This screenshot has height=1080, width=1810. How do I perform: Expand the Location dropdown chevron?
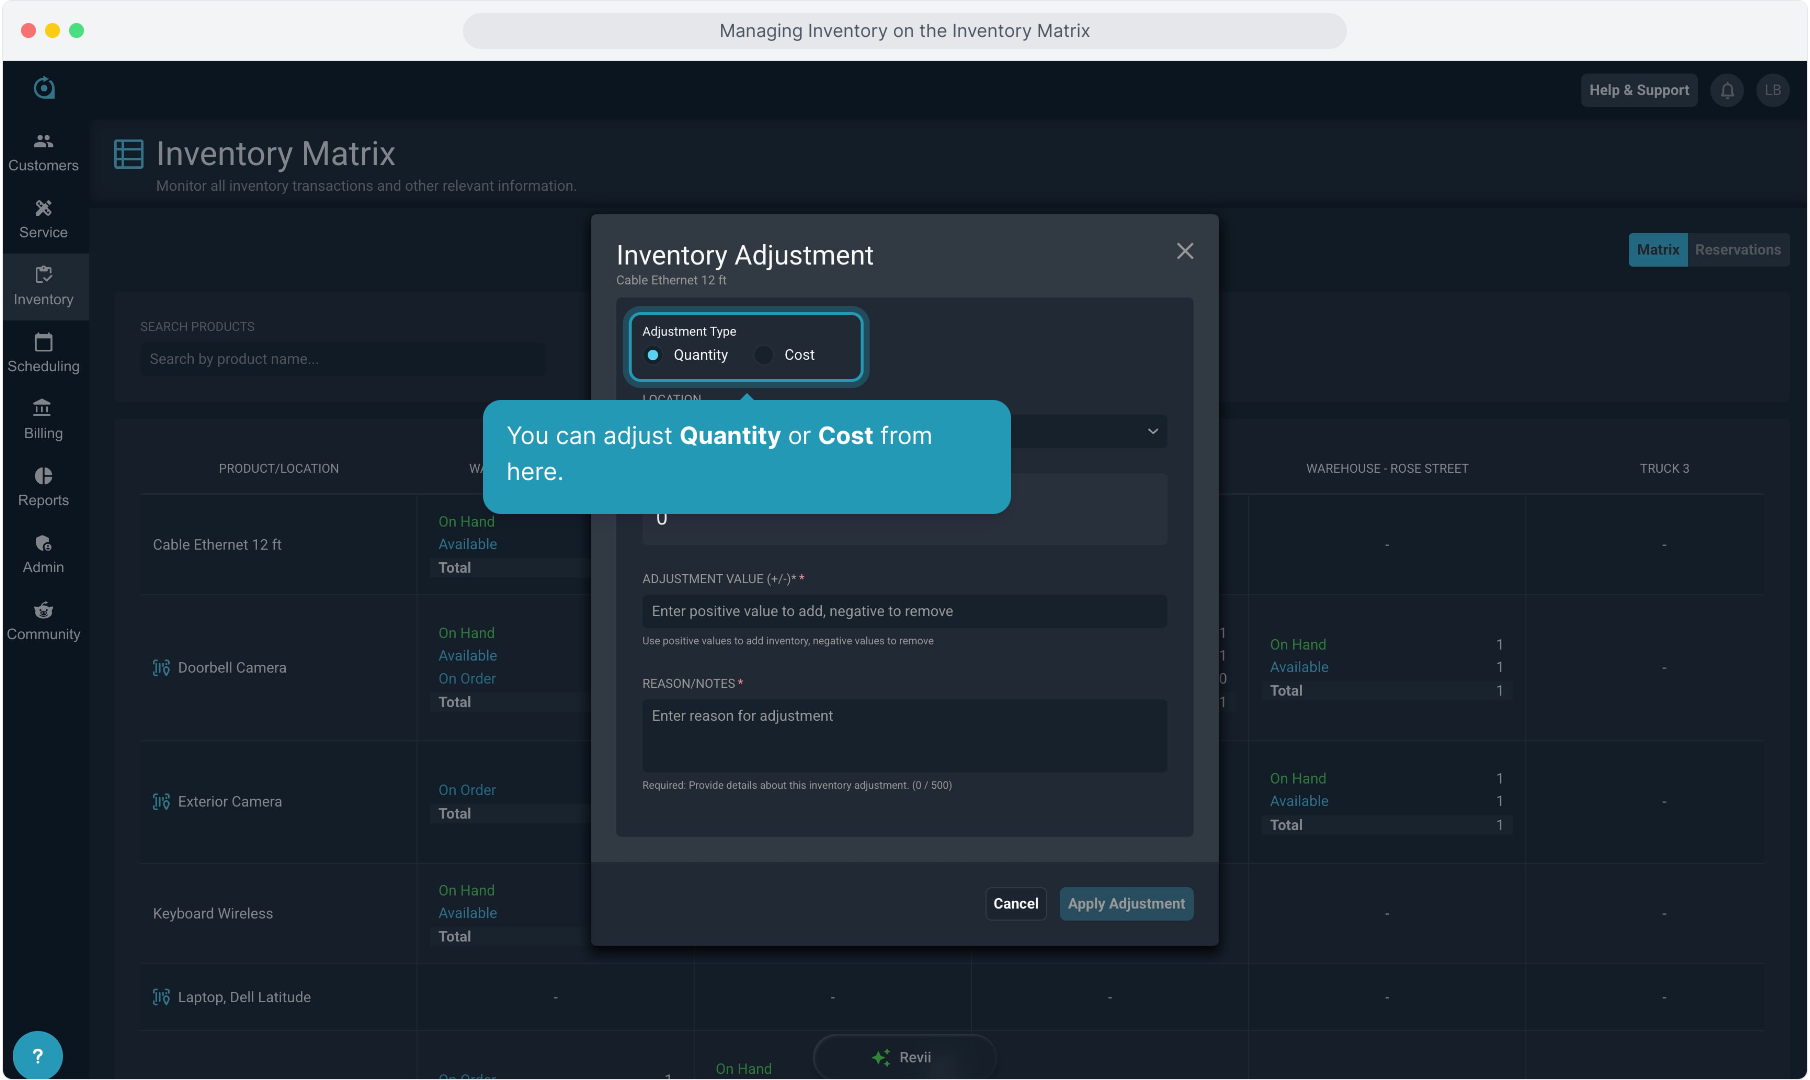(1152, 431)
